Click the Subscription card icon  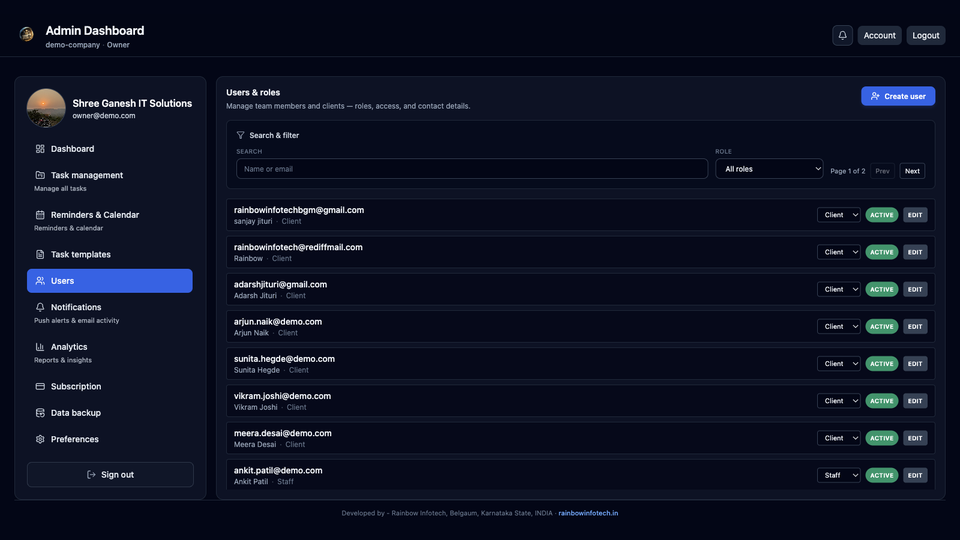pyautogui.click(x=40, y=386)
